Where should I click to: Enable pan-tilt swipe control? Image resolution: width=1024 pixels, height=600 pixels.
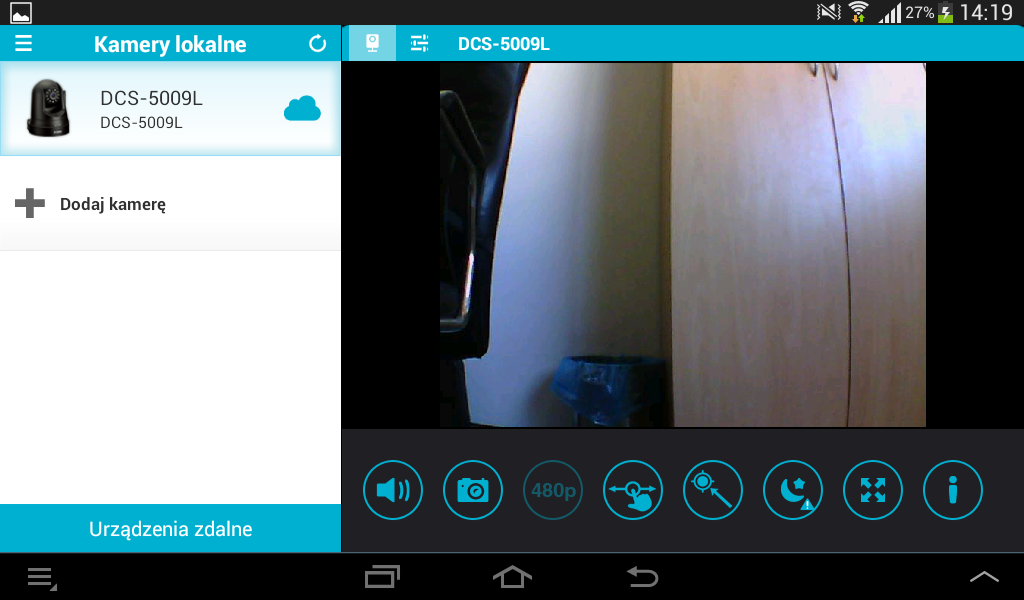(633, 490)
